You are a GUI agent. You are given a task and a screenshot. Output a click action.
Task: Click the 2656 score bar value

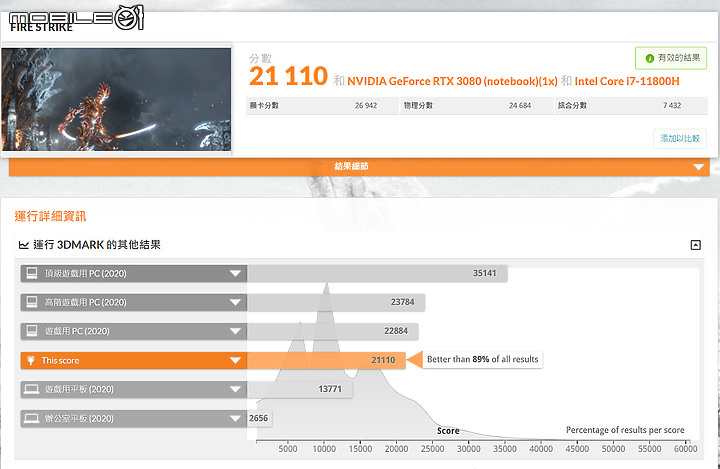pos(259,418)
